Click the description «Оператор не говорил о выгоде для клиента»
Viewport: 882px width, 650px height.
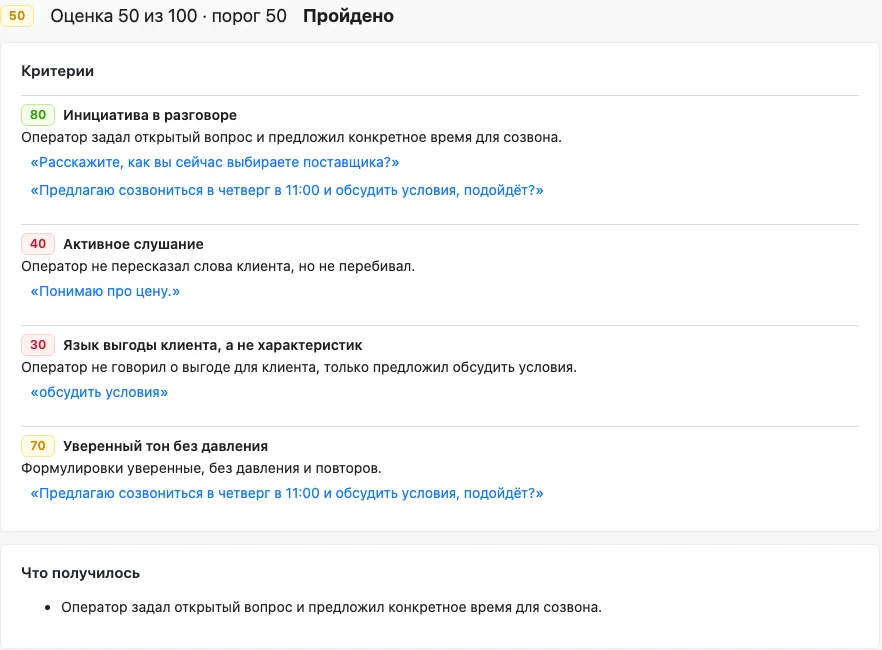(x=299, y=367)
